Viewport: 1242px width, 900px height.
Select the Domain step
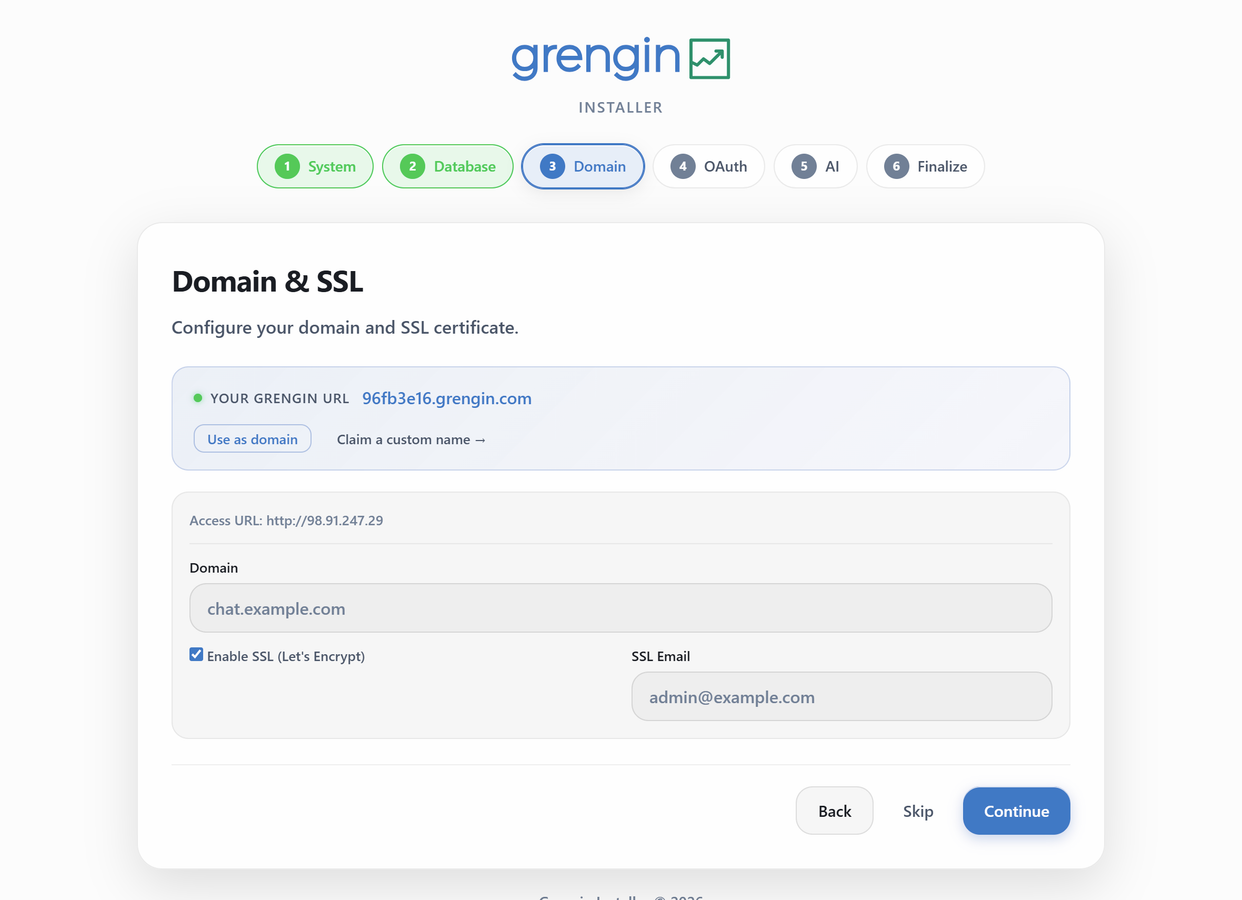pyautogui.click(x=583, y=166)
